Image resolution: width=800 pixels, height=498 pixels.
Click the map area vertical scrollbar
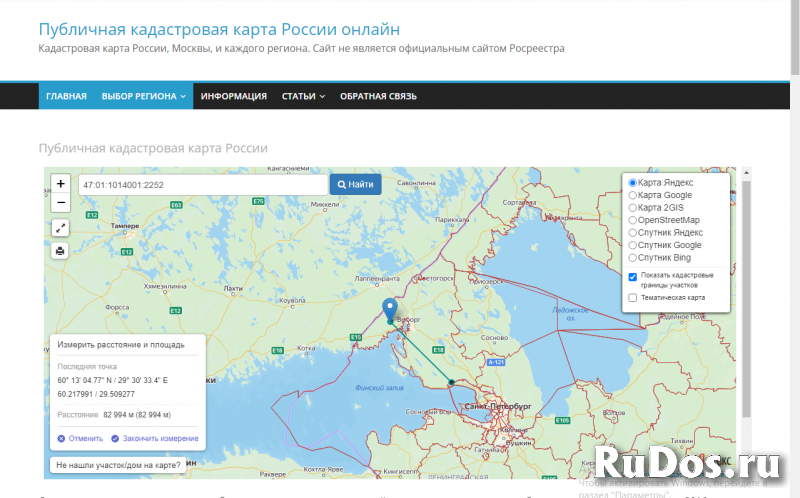click(x=746, y=298)
